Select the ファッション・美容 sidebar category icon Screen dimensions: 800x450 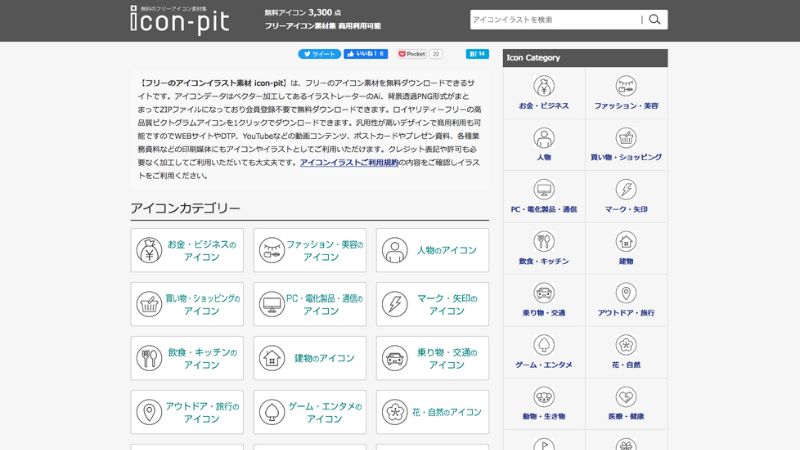click(x=626, y=87)
